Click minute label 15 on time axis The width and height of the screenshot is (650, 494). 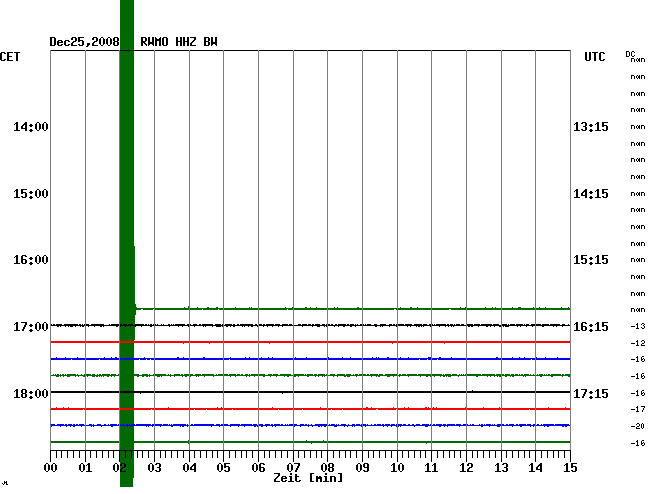point(570,468)
